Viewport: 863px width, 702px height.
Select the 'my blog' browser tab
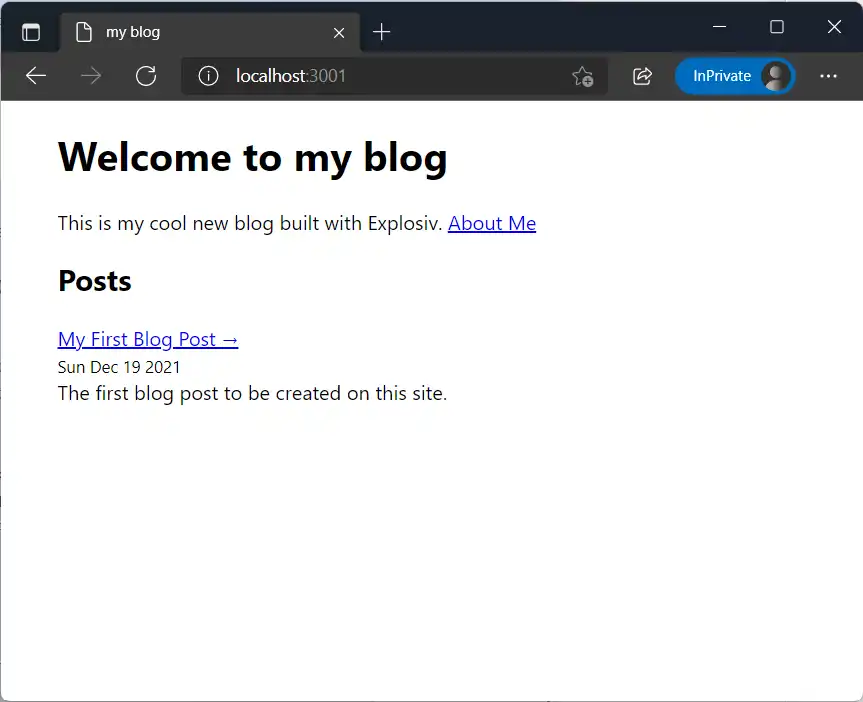point(200,32)
